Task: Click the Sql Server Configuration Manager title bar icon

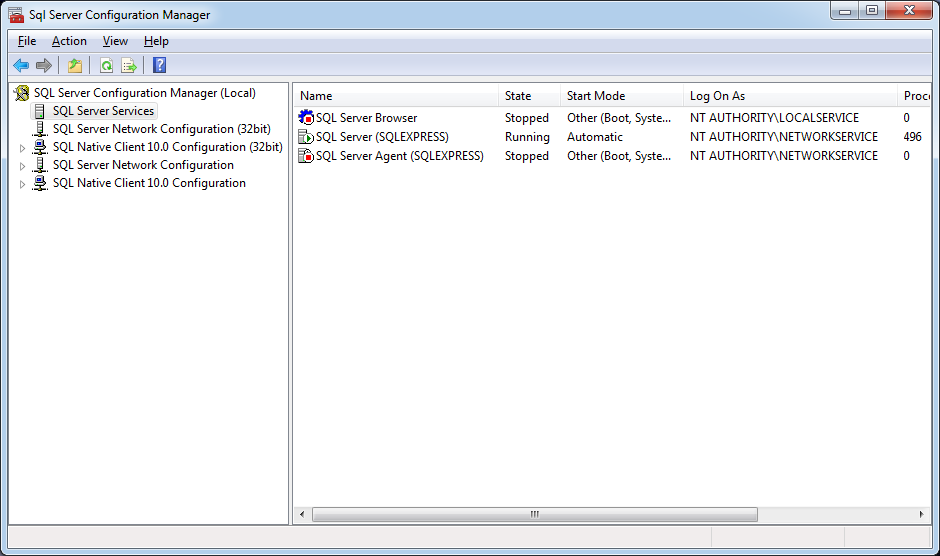Action: (x=16, y=14)
